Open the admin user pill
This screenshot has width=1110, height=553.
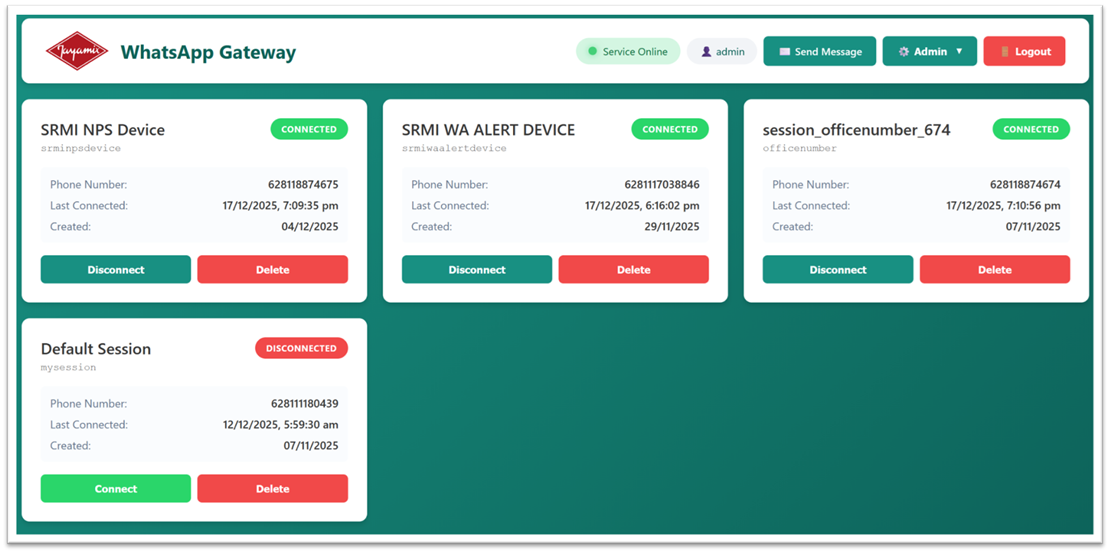[x=722, y=51]
